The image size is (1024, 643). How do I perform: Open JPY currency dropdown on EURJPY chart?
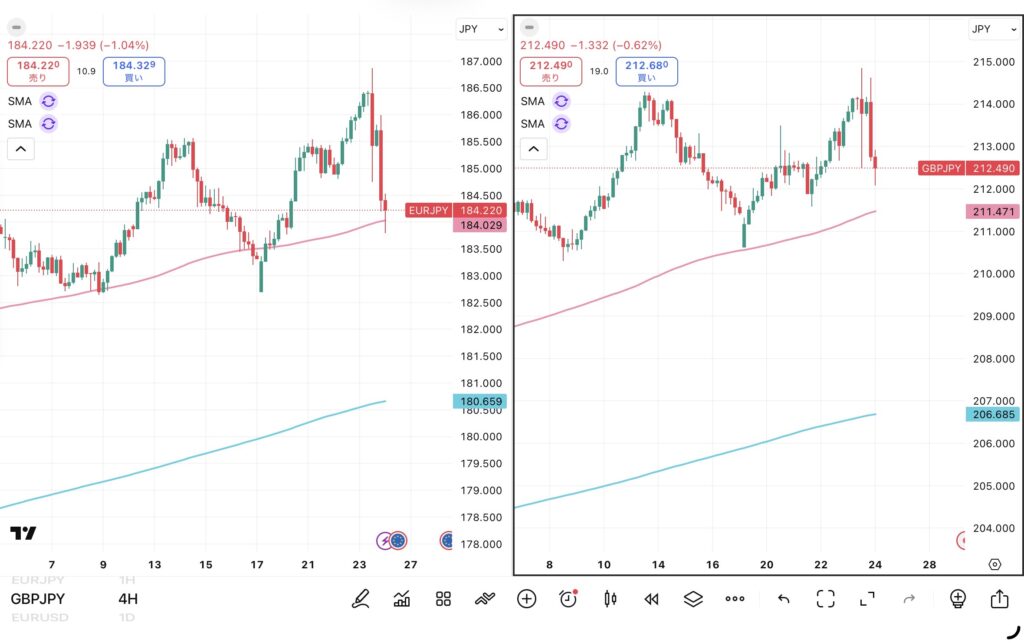pyautogui.click(x=481, y=30)
